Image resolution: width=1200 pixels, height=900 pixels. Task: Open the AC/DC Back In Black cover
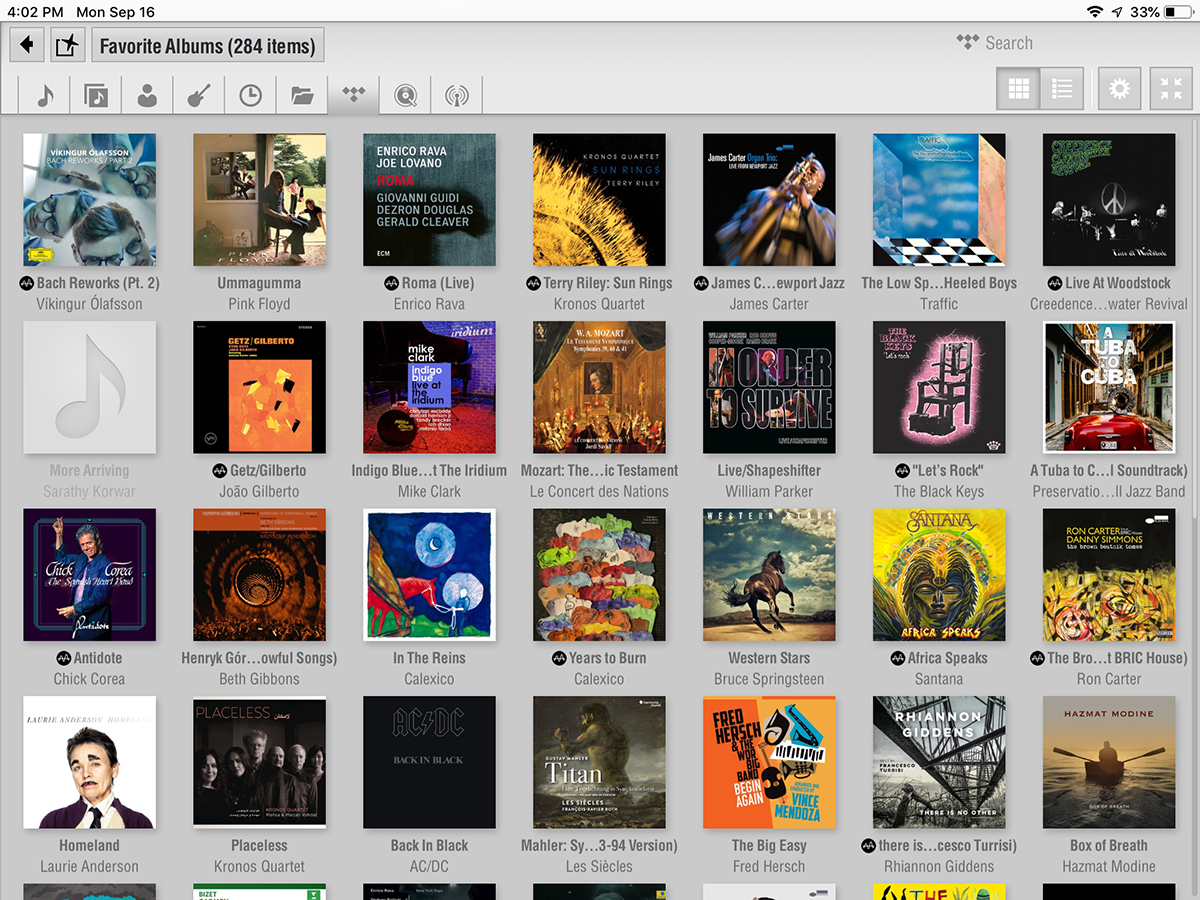pyautogui.click(x=429, y=762)
